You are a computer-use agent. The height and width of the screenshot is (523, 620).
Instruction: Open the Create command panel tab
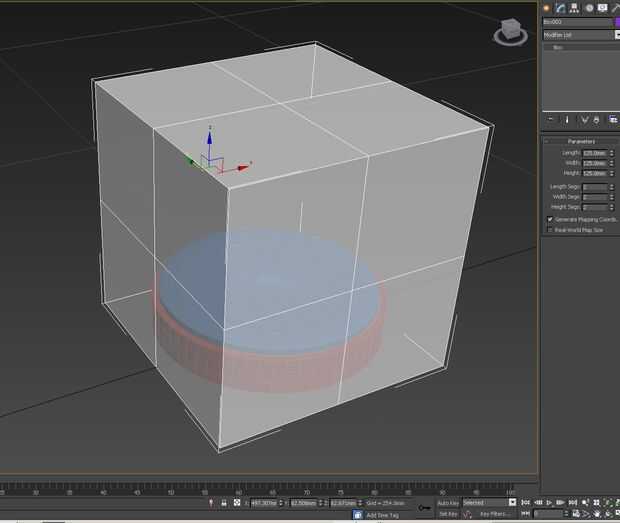(x=547, y=8)
